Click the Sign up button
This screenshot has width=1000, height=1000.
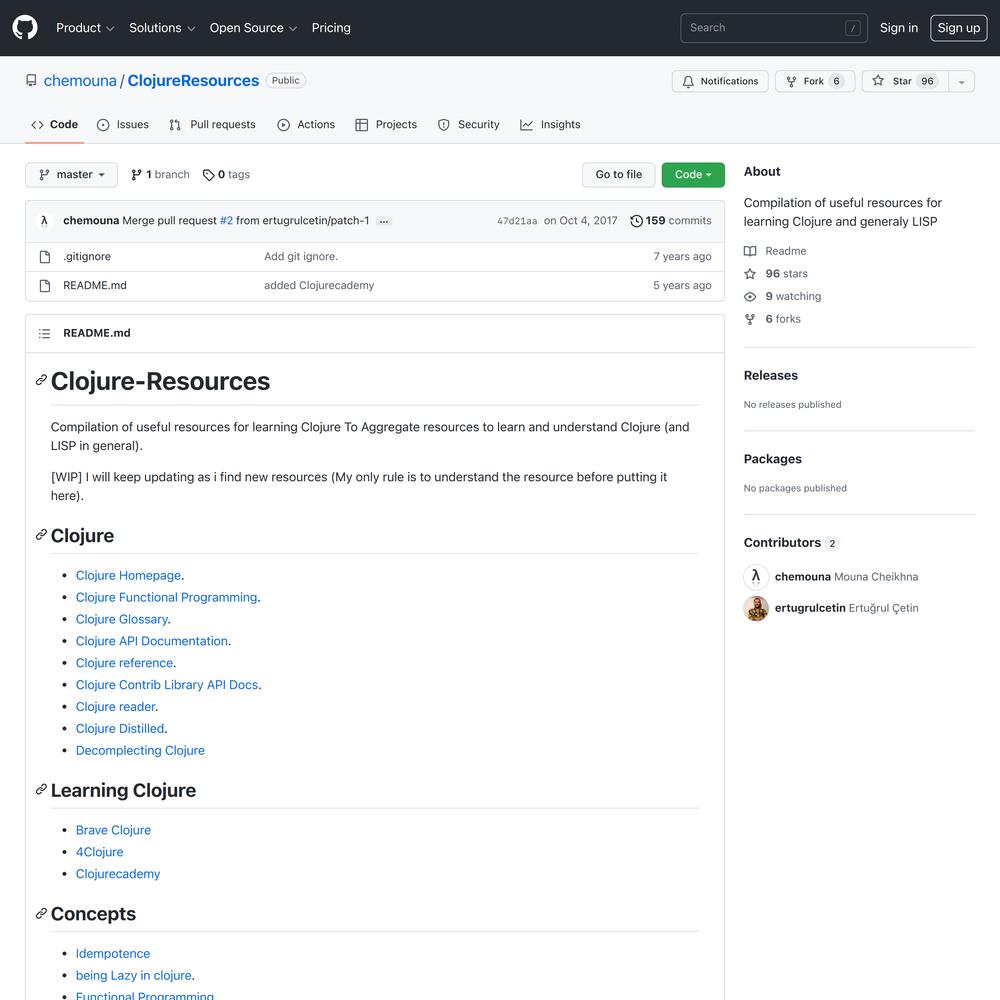coord(959,28)
